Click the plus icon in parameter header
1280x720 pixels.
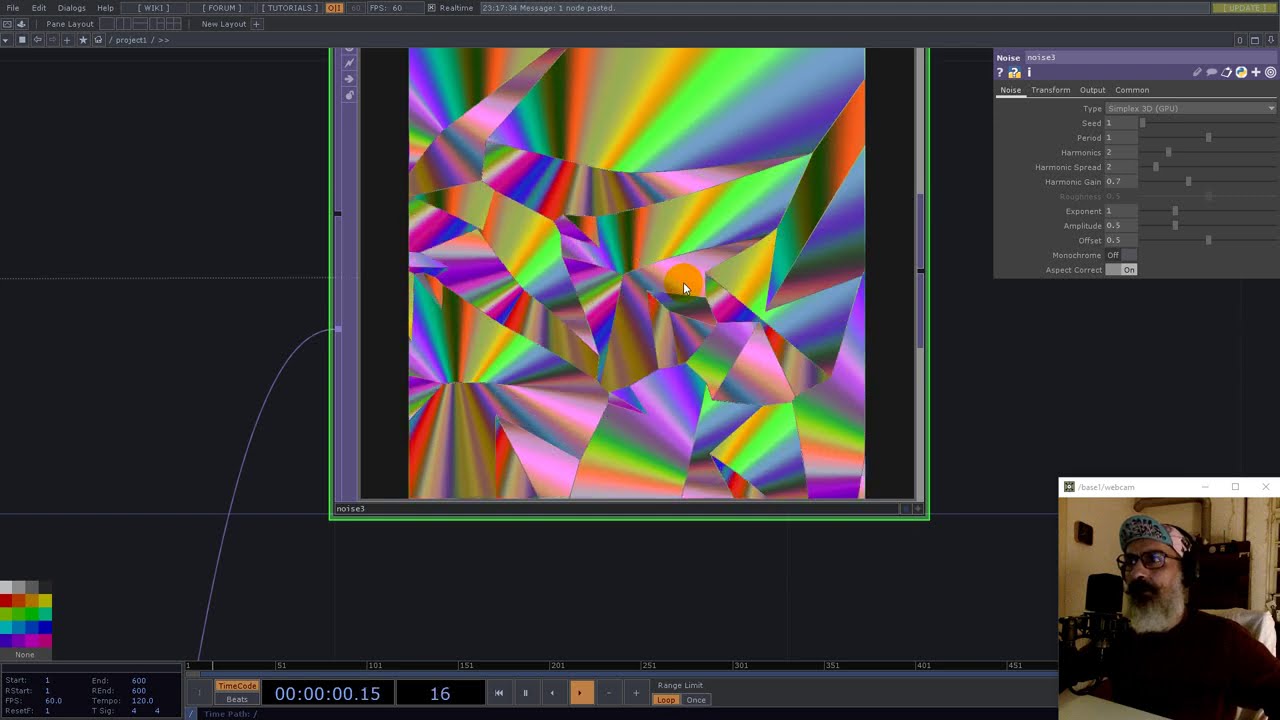coord(1256,72)
